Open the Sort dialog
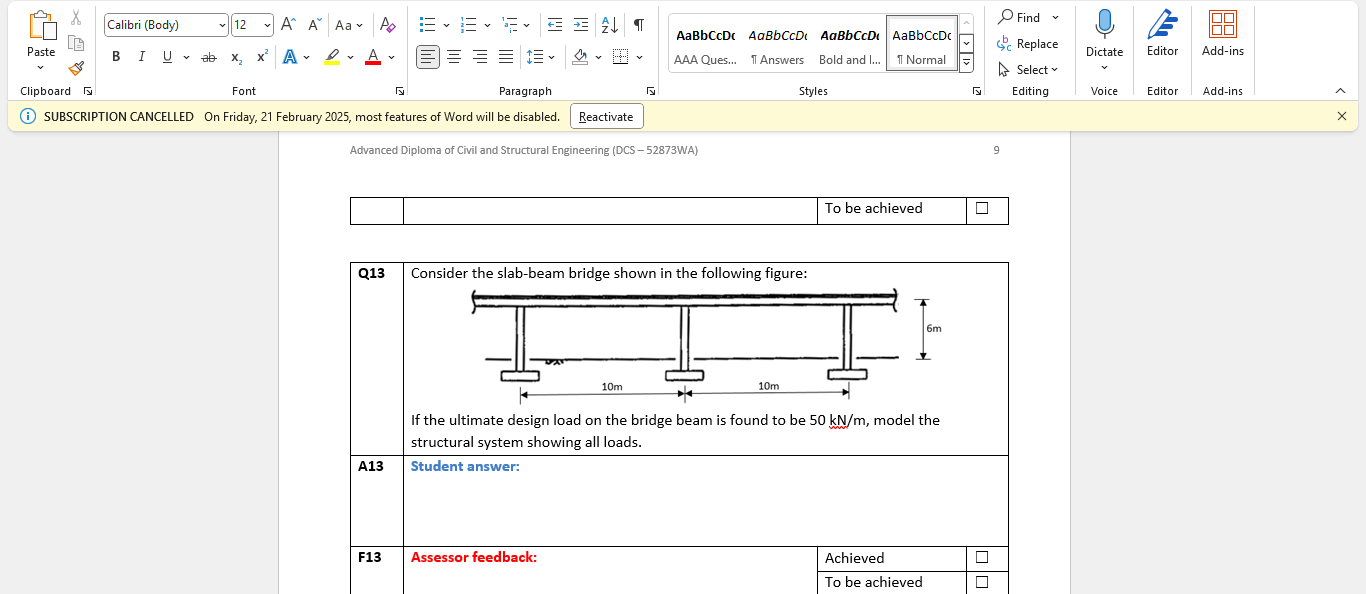Screen dimensions: 1366x594 609,26
